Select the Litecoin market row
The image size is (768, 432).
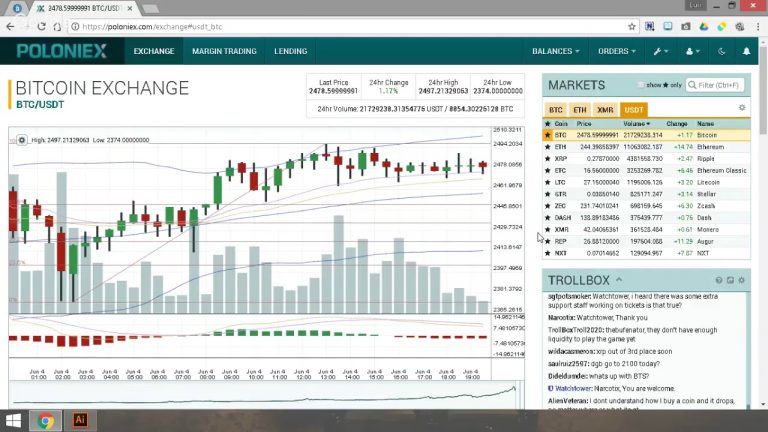click(x=646, y=182)
